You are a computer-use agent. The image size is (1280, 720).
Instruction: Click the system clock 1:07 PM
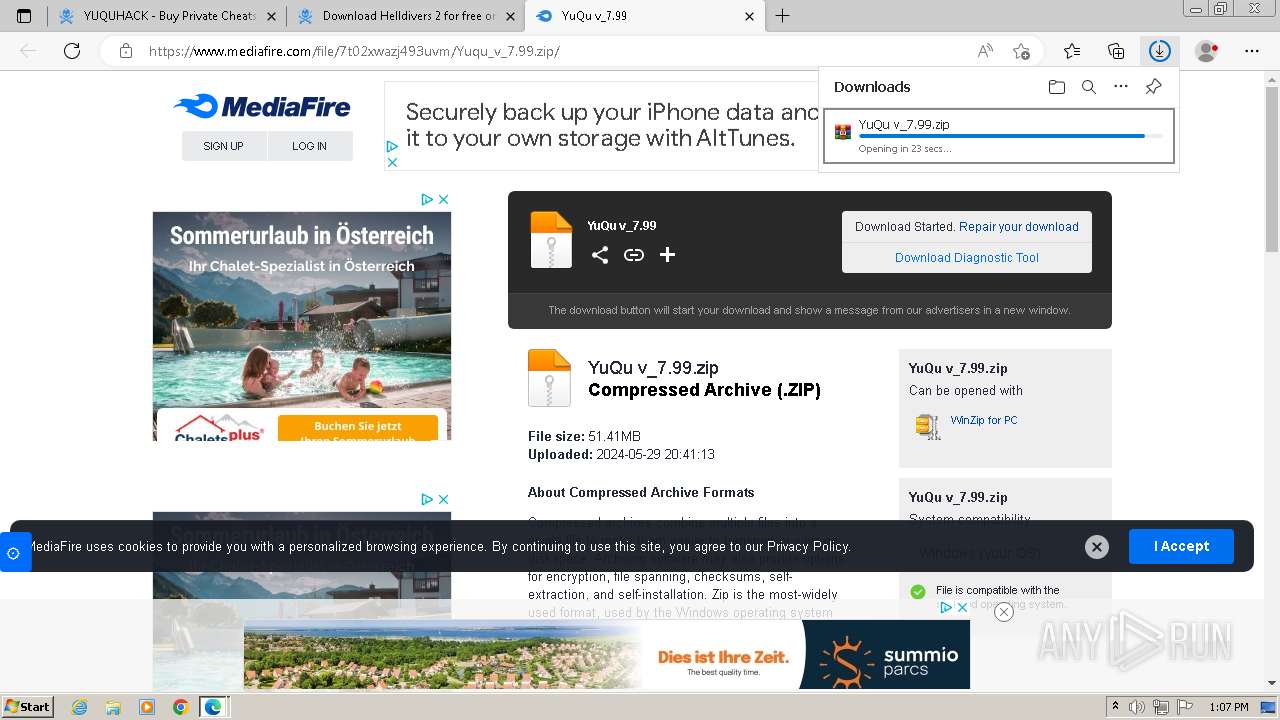(1229, 707)
